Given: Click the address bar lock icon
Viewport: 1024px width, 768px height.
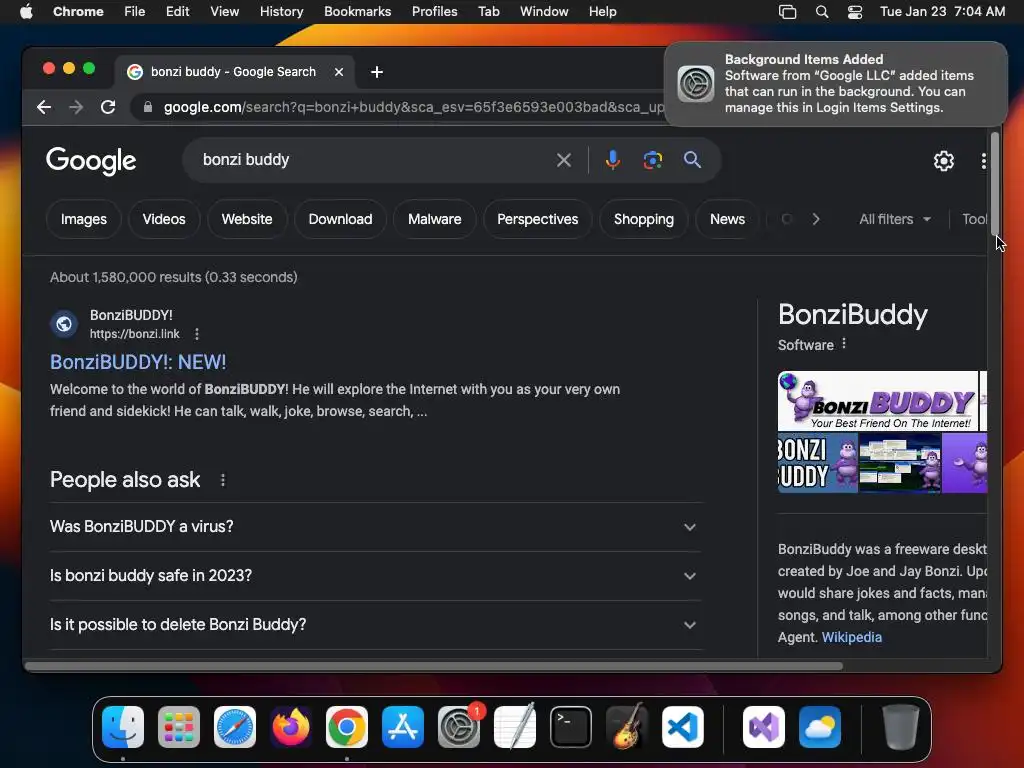Looking at the screenshot, I should click(x=148, y=107).
